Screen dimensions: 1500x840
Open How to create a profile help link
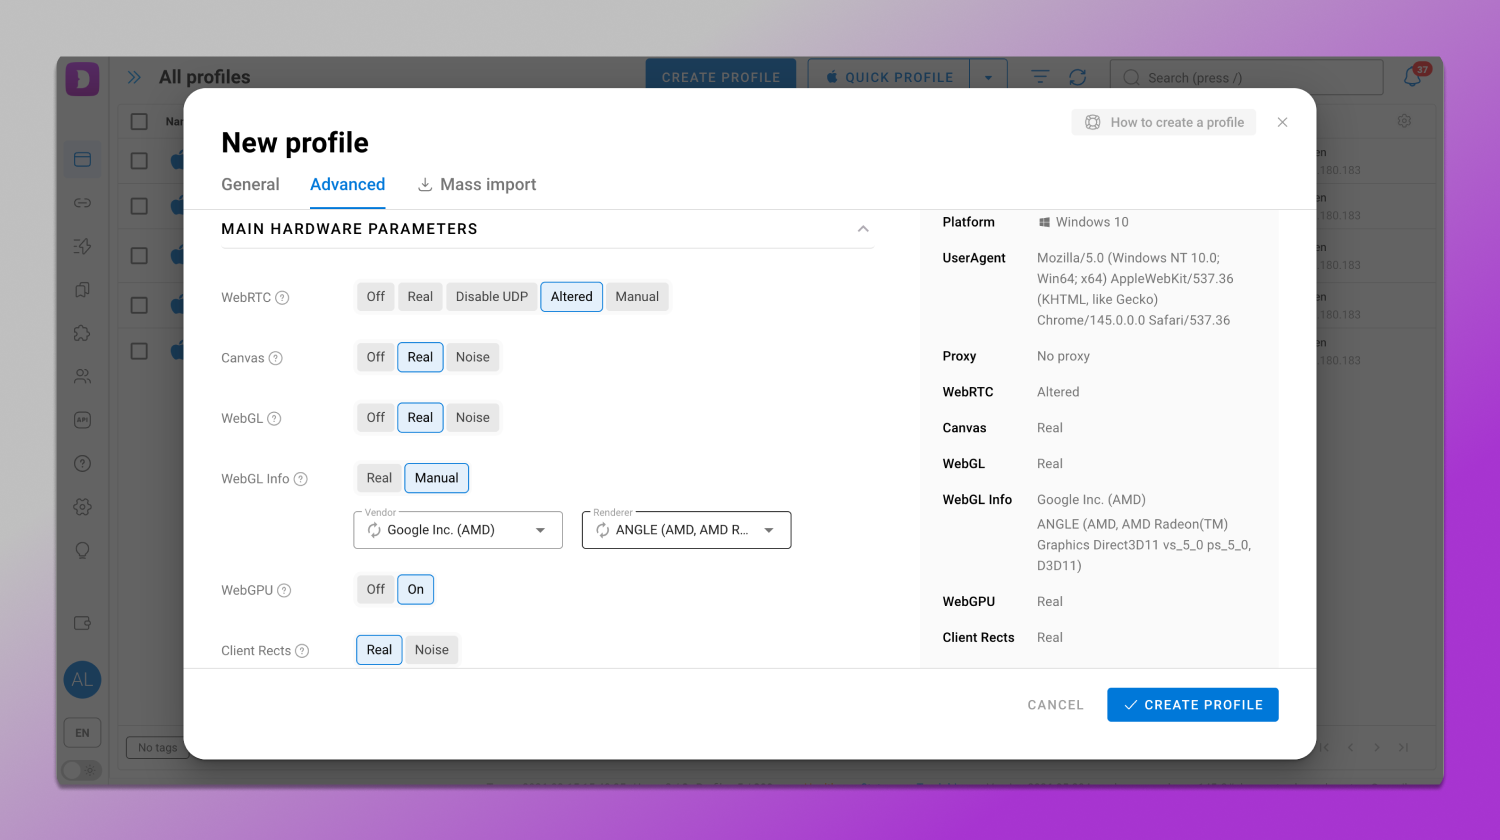pyautogui.click(x=1164, y=122)
